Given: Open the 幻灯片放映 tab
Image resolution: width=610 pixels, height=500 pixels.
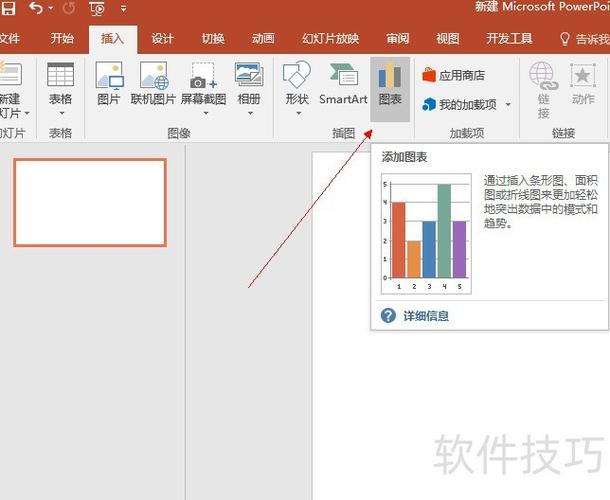Looking at the screenshot, I should tap(330, 39).
